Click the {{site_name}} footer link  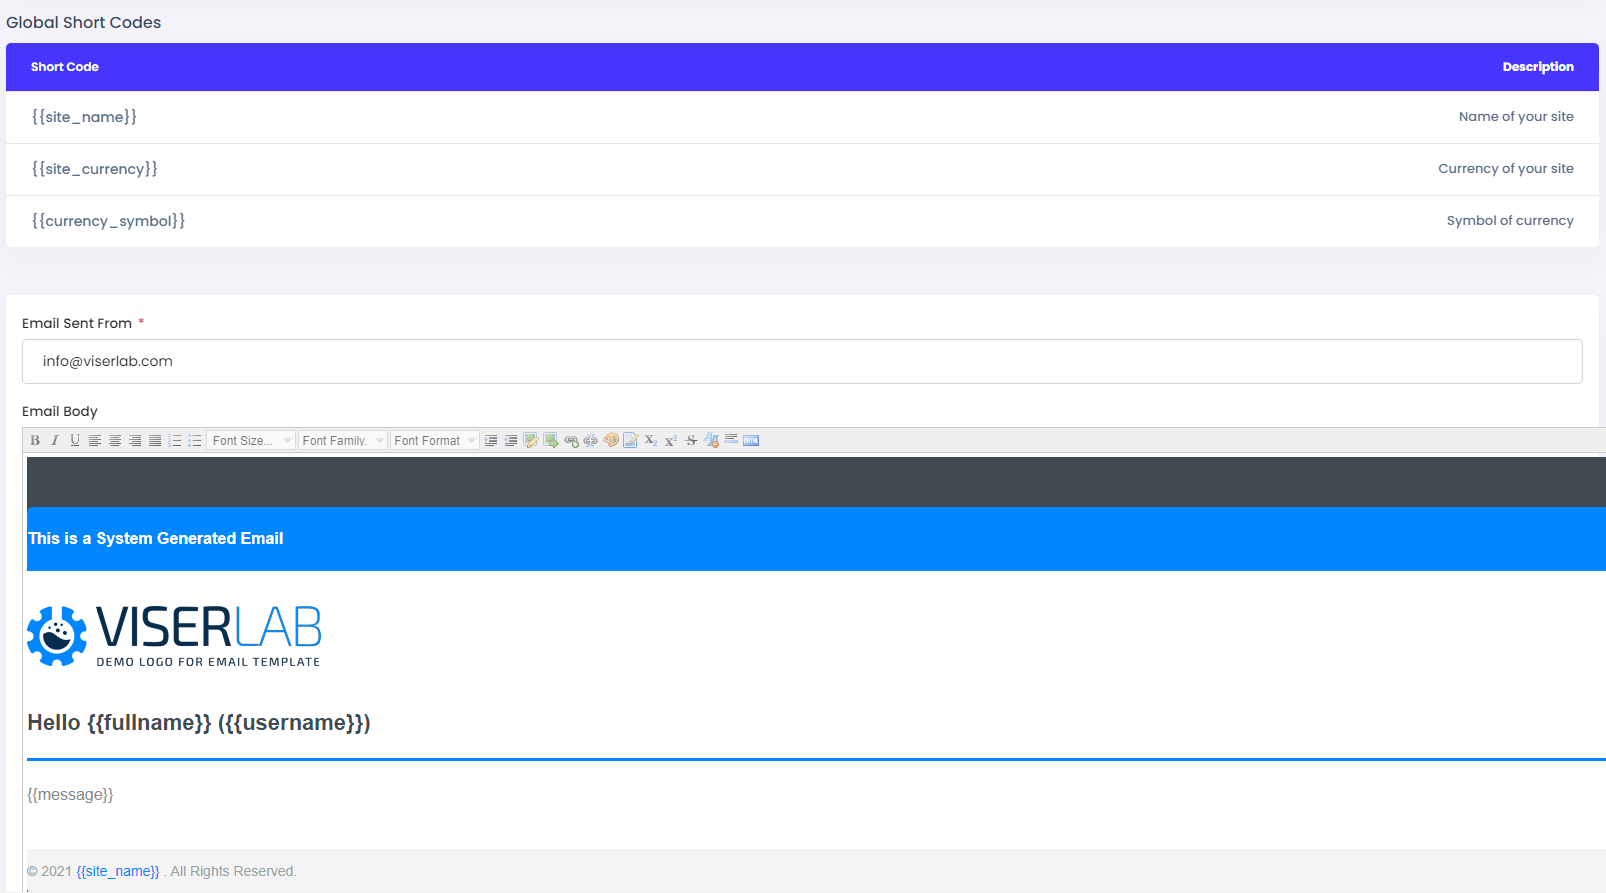click(118, 871)
